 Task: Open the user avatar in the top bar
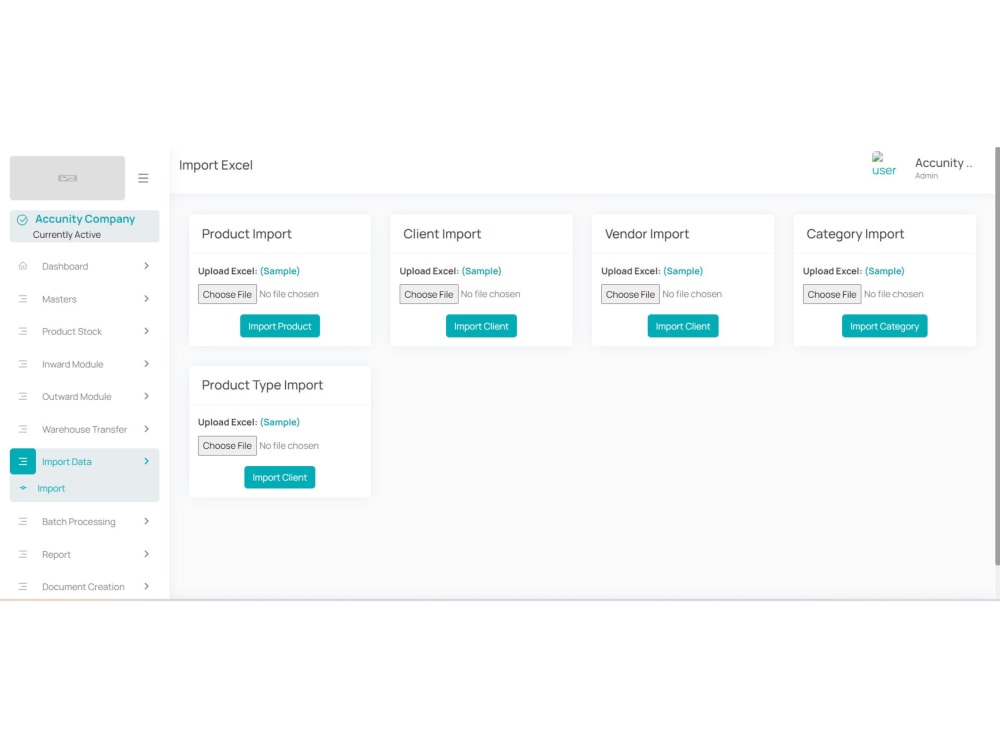coord(883,163)
